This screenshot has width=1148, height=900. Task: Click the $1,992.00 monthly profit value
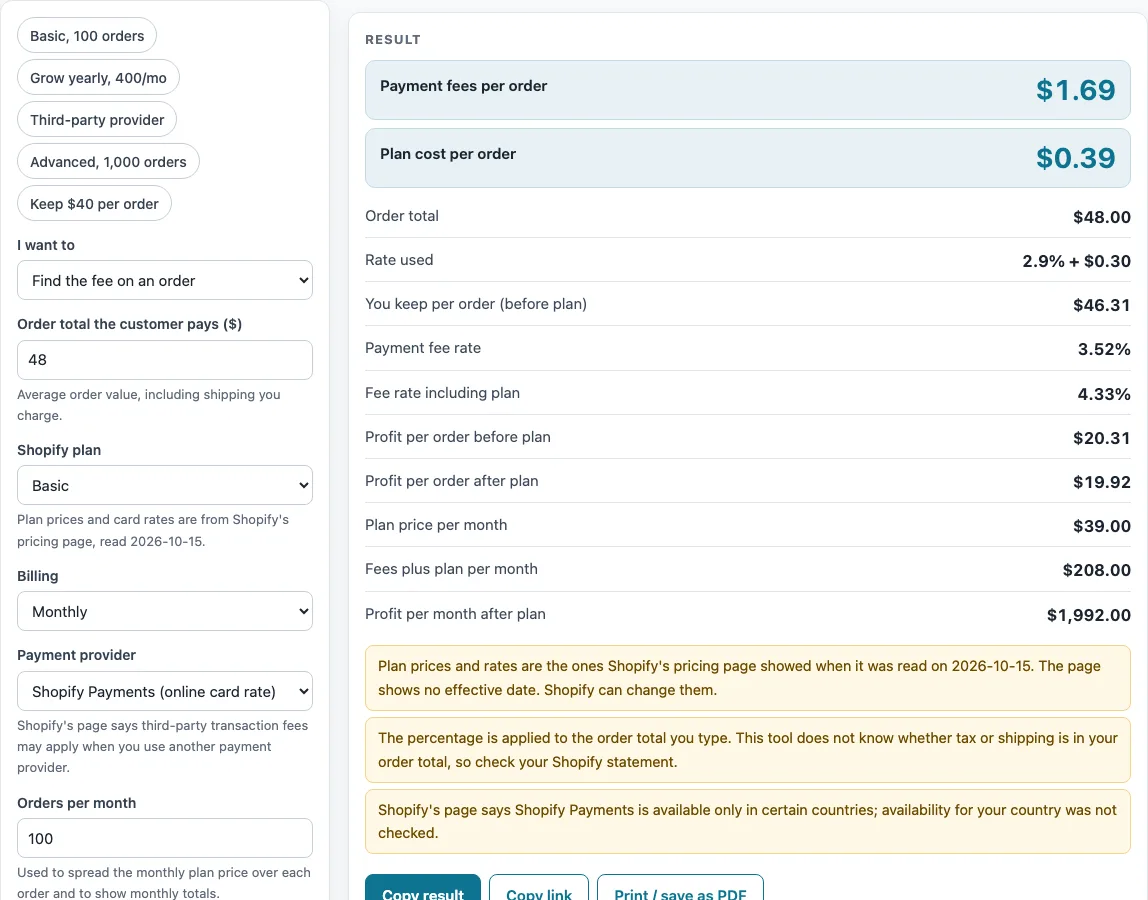tap(1089, 615)
